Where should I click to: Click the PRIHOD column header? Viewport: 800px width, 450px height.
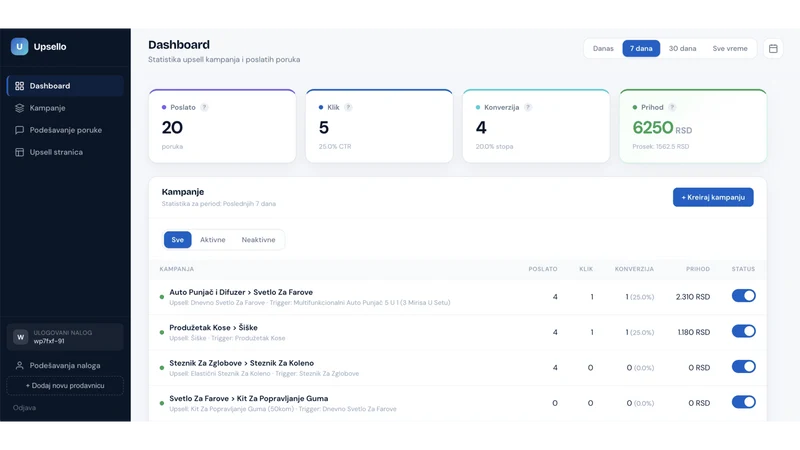(x=697, y=269)
